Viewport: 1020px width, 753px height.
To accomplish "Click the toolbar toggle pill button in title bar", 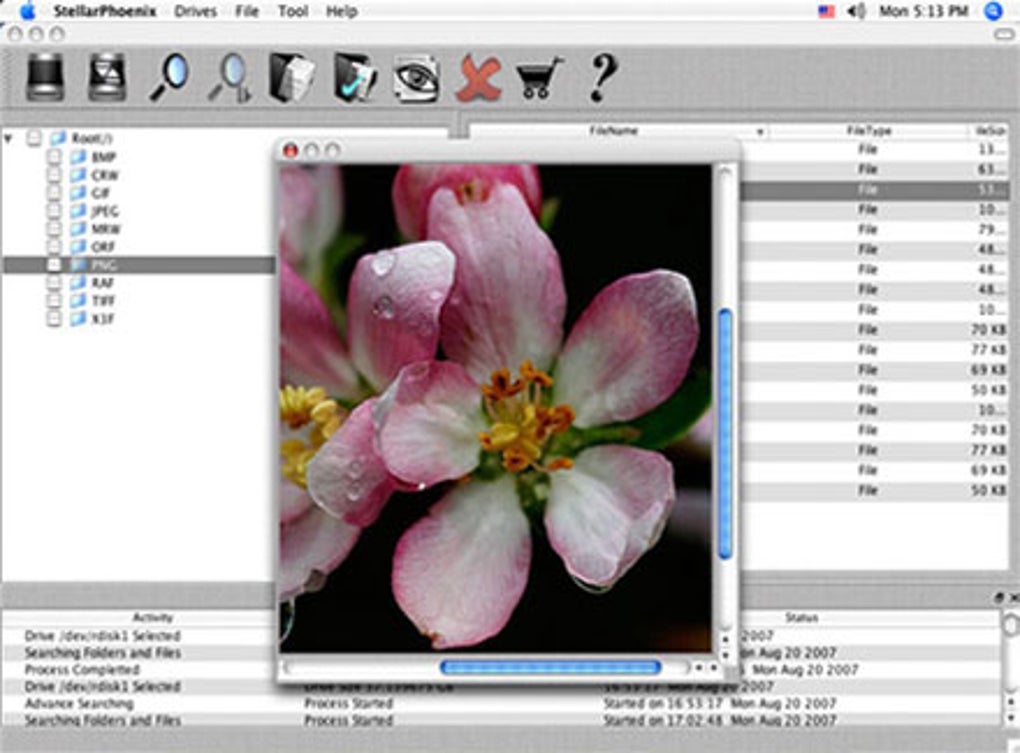I will point(1005,34).
